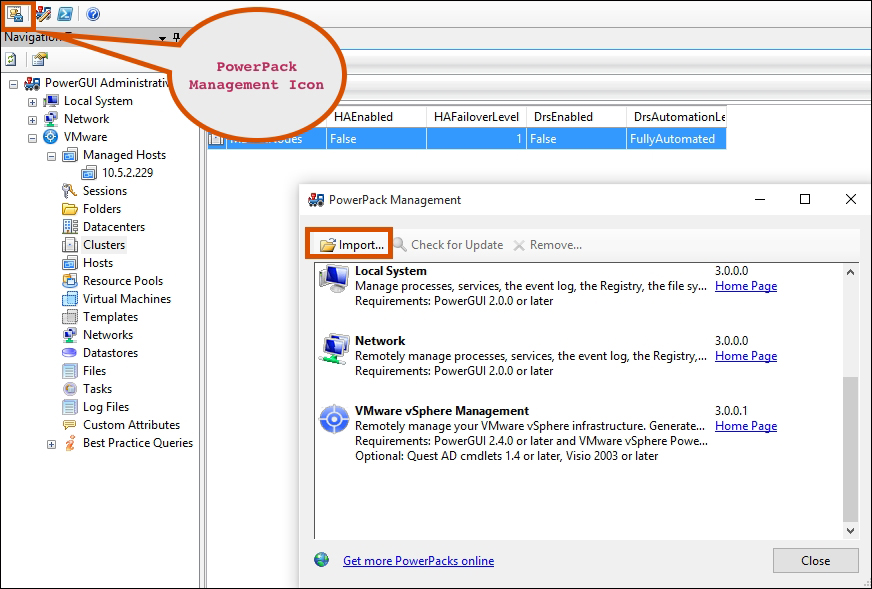Collapse the VMware tree node
The height and width of the screenshot is (589, 872).
[x=32, y=138]
